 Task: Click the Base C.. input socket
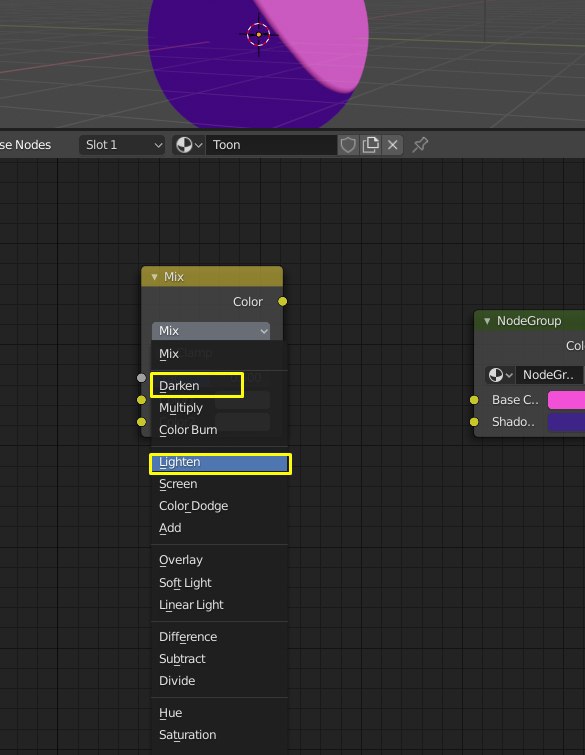474,400
